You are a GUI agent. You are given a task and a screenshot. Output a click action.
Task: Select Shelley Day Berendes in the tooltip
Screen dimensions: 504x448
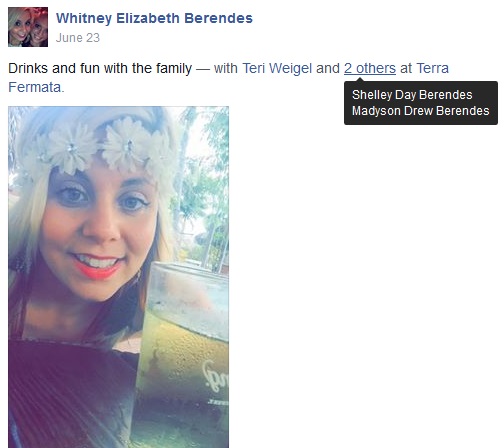[x=412, y=95]
